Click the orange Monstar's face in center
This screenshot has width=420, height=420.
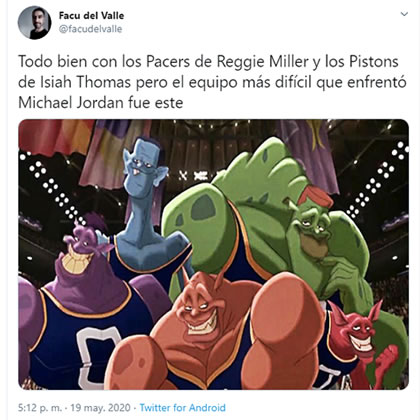(198, 312)
